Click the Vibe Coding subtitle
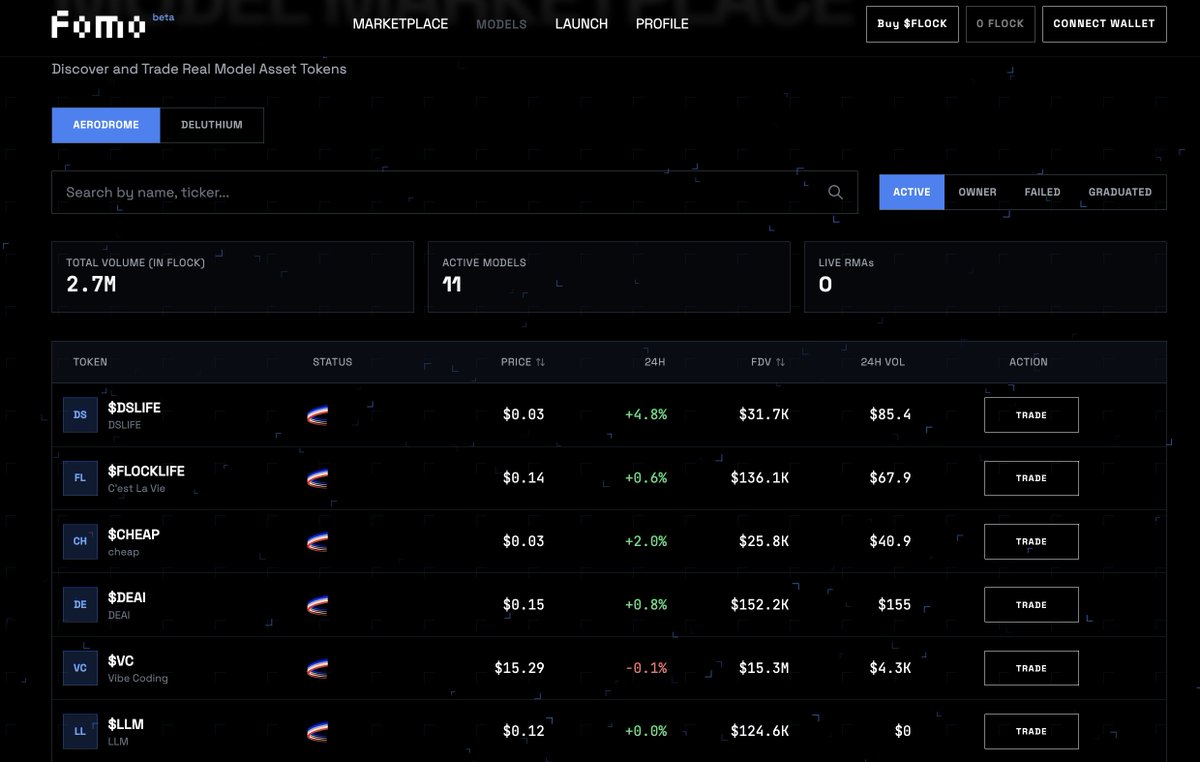The image size is (1200, 762). pyautogui.click(x=138, y=678)
